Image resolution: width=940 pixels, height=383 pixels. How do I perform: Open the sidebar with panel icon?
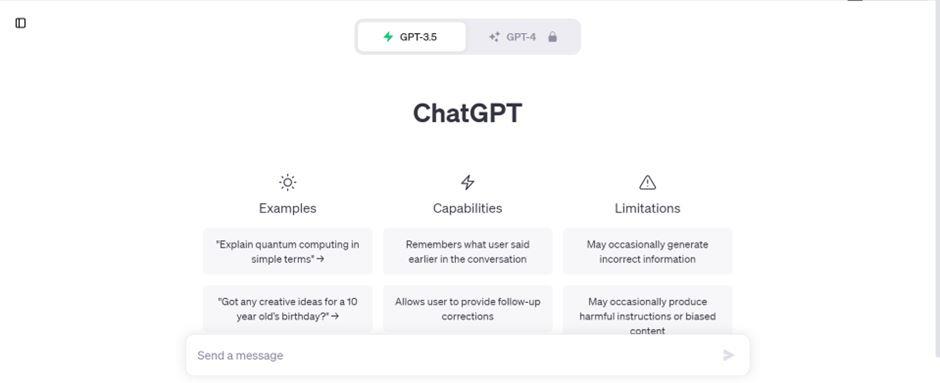(20, 23)
